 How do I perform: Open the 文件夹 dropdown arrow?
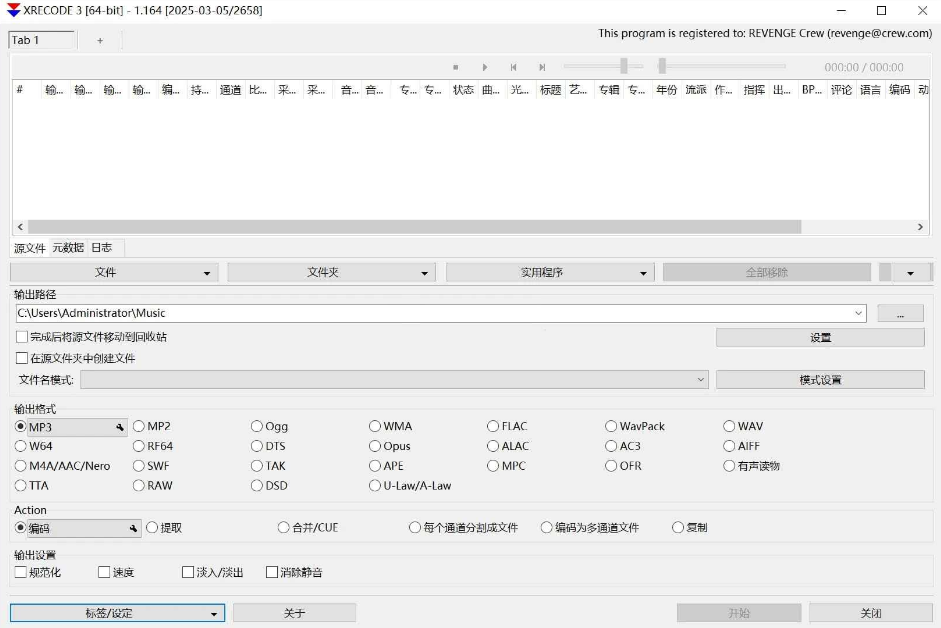tap(424, 271)
